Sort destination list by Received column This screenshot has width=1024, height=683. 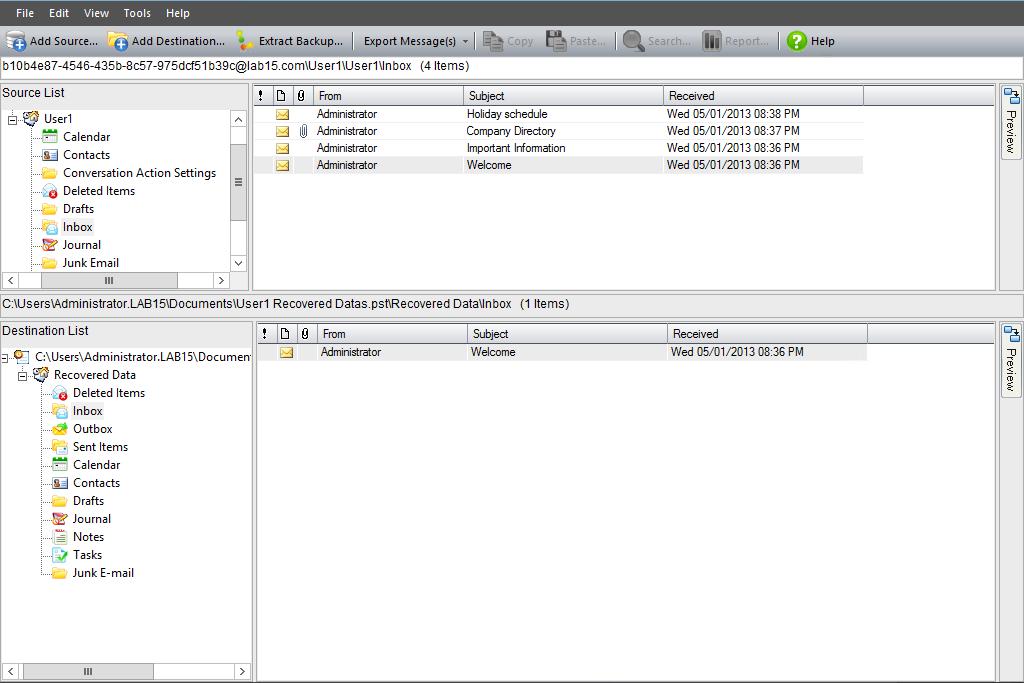(x=767, y=334)
